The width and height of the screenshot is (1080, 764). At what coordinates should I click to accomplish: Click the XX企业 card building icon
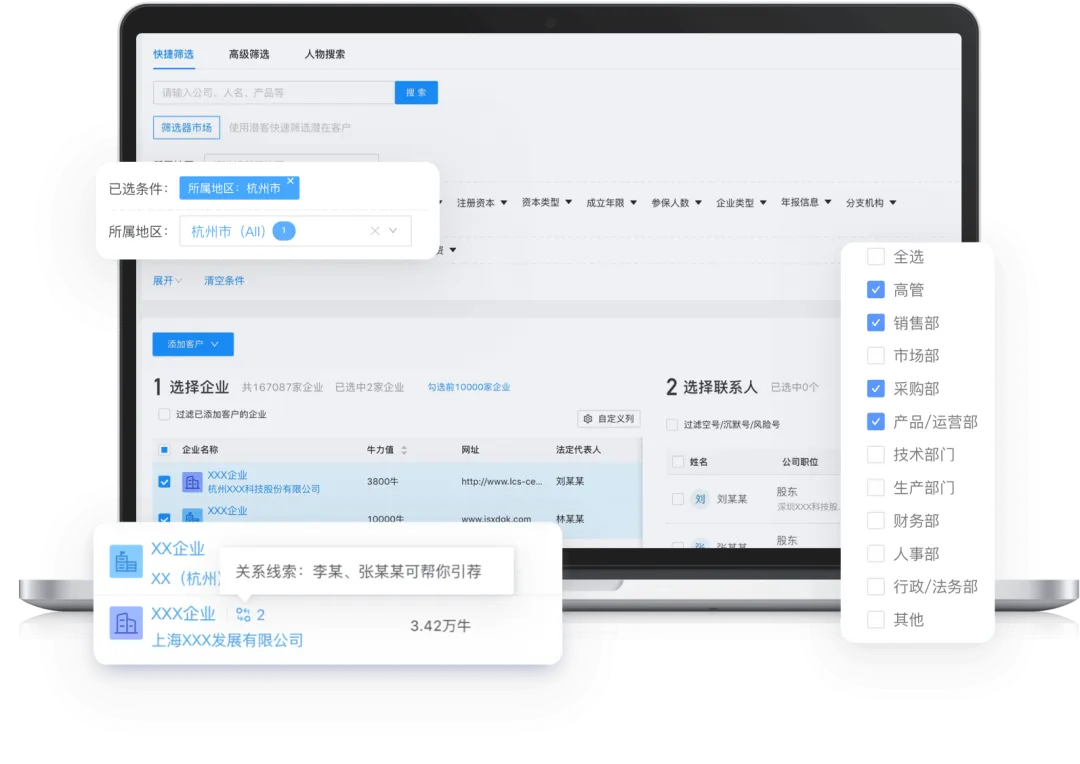click(x=126, y=561)
